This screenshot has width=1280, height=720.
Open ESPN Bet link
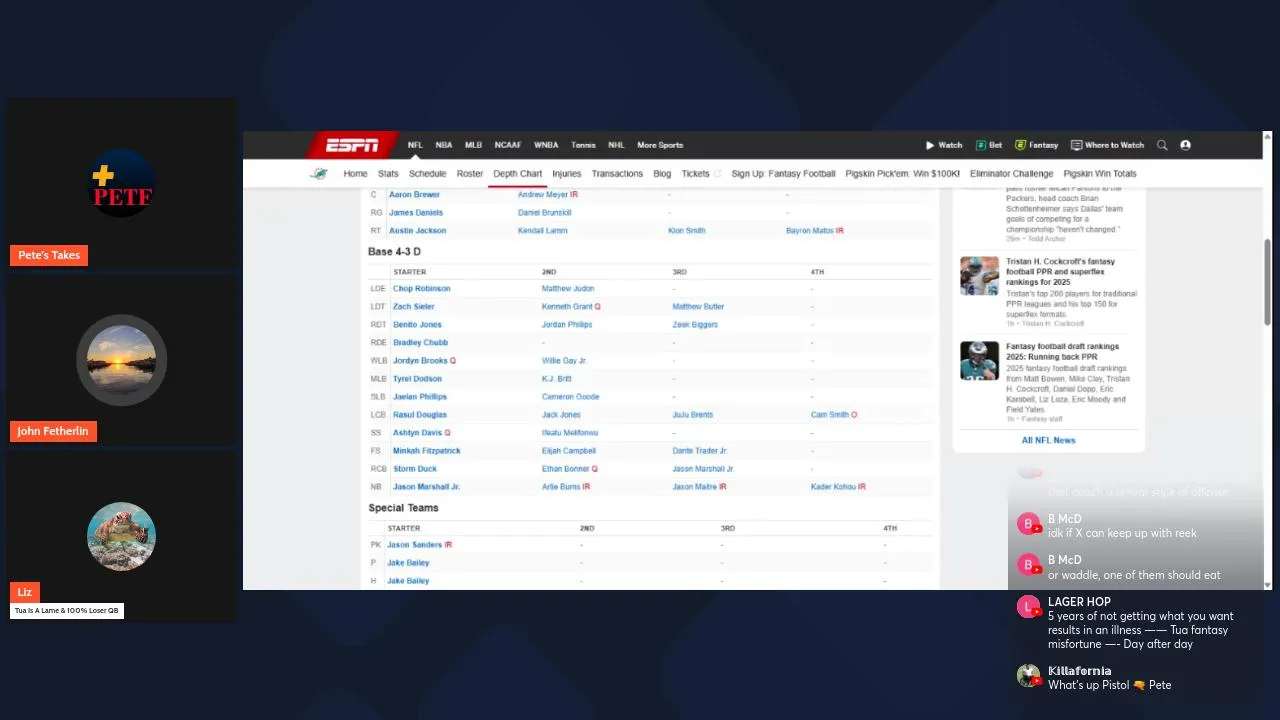tap(989, 145)
